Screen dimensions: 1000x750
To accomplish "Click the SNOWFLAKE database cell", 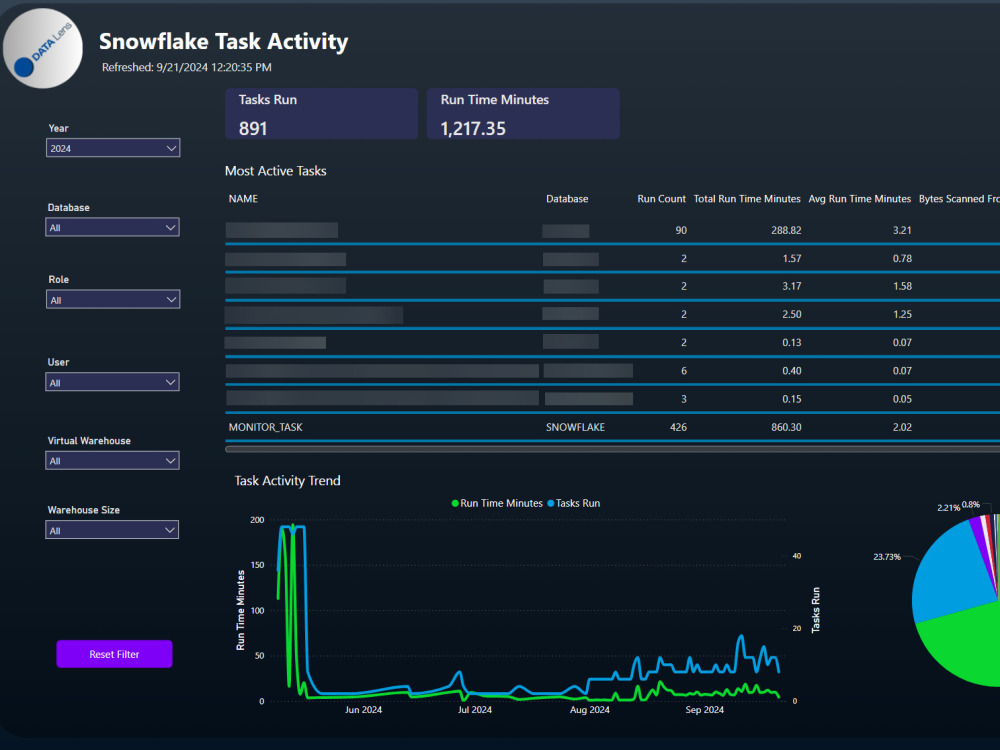I will click(x=575, y=427).
